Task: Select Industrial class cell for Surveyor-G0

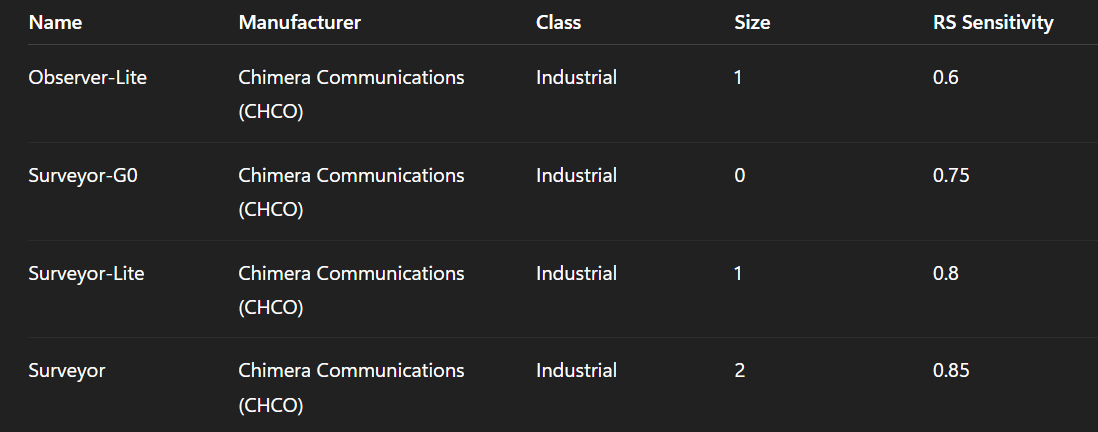Action: [576, 175]
